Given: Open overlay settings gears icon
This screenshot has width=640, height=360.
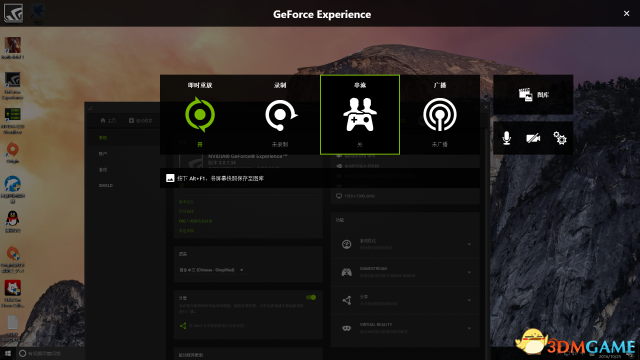Looking at the screenshot, I should click(560, 138).
